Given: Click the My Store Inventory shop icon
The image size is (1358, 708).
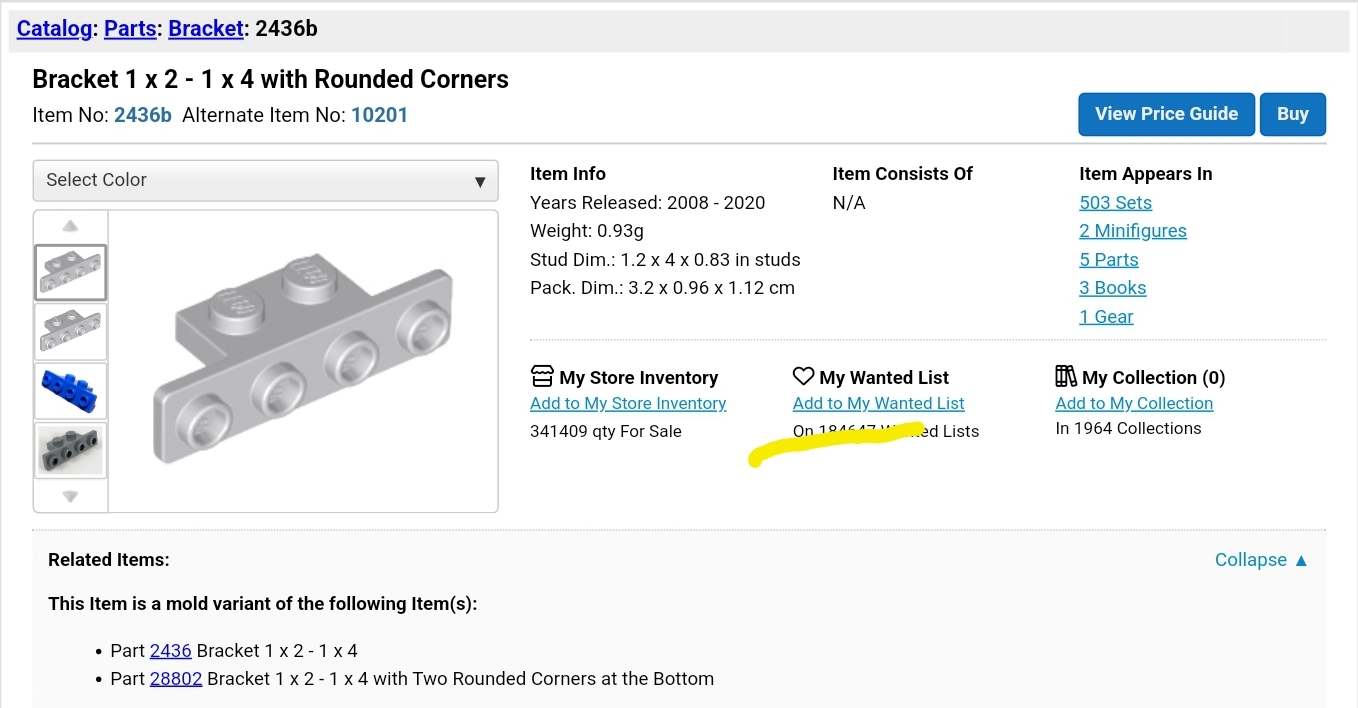Looking at the screenshot, I should [541, 377].
